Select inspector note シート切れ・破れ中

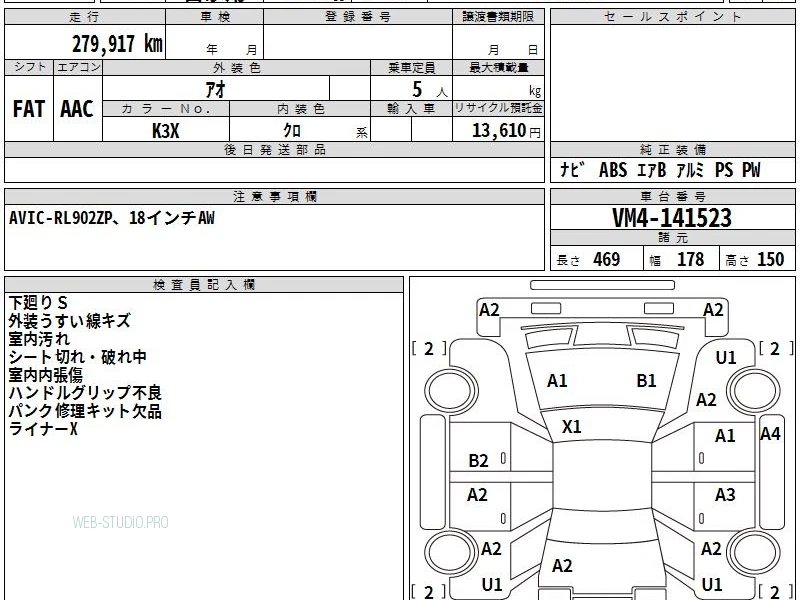(78, 357)
